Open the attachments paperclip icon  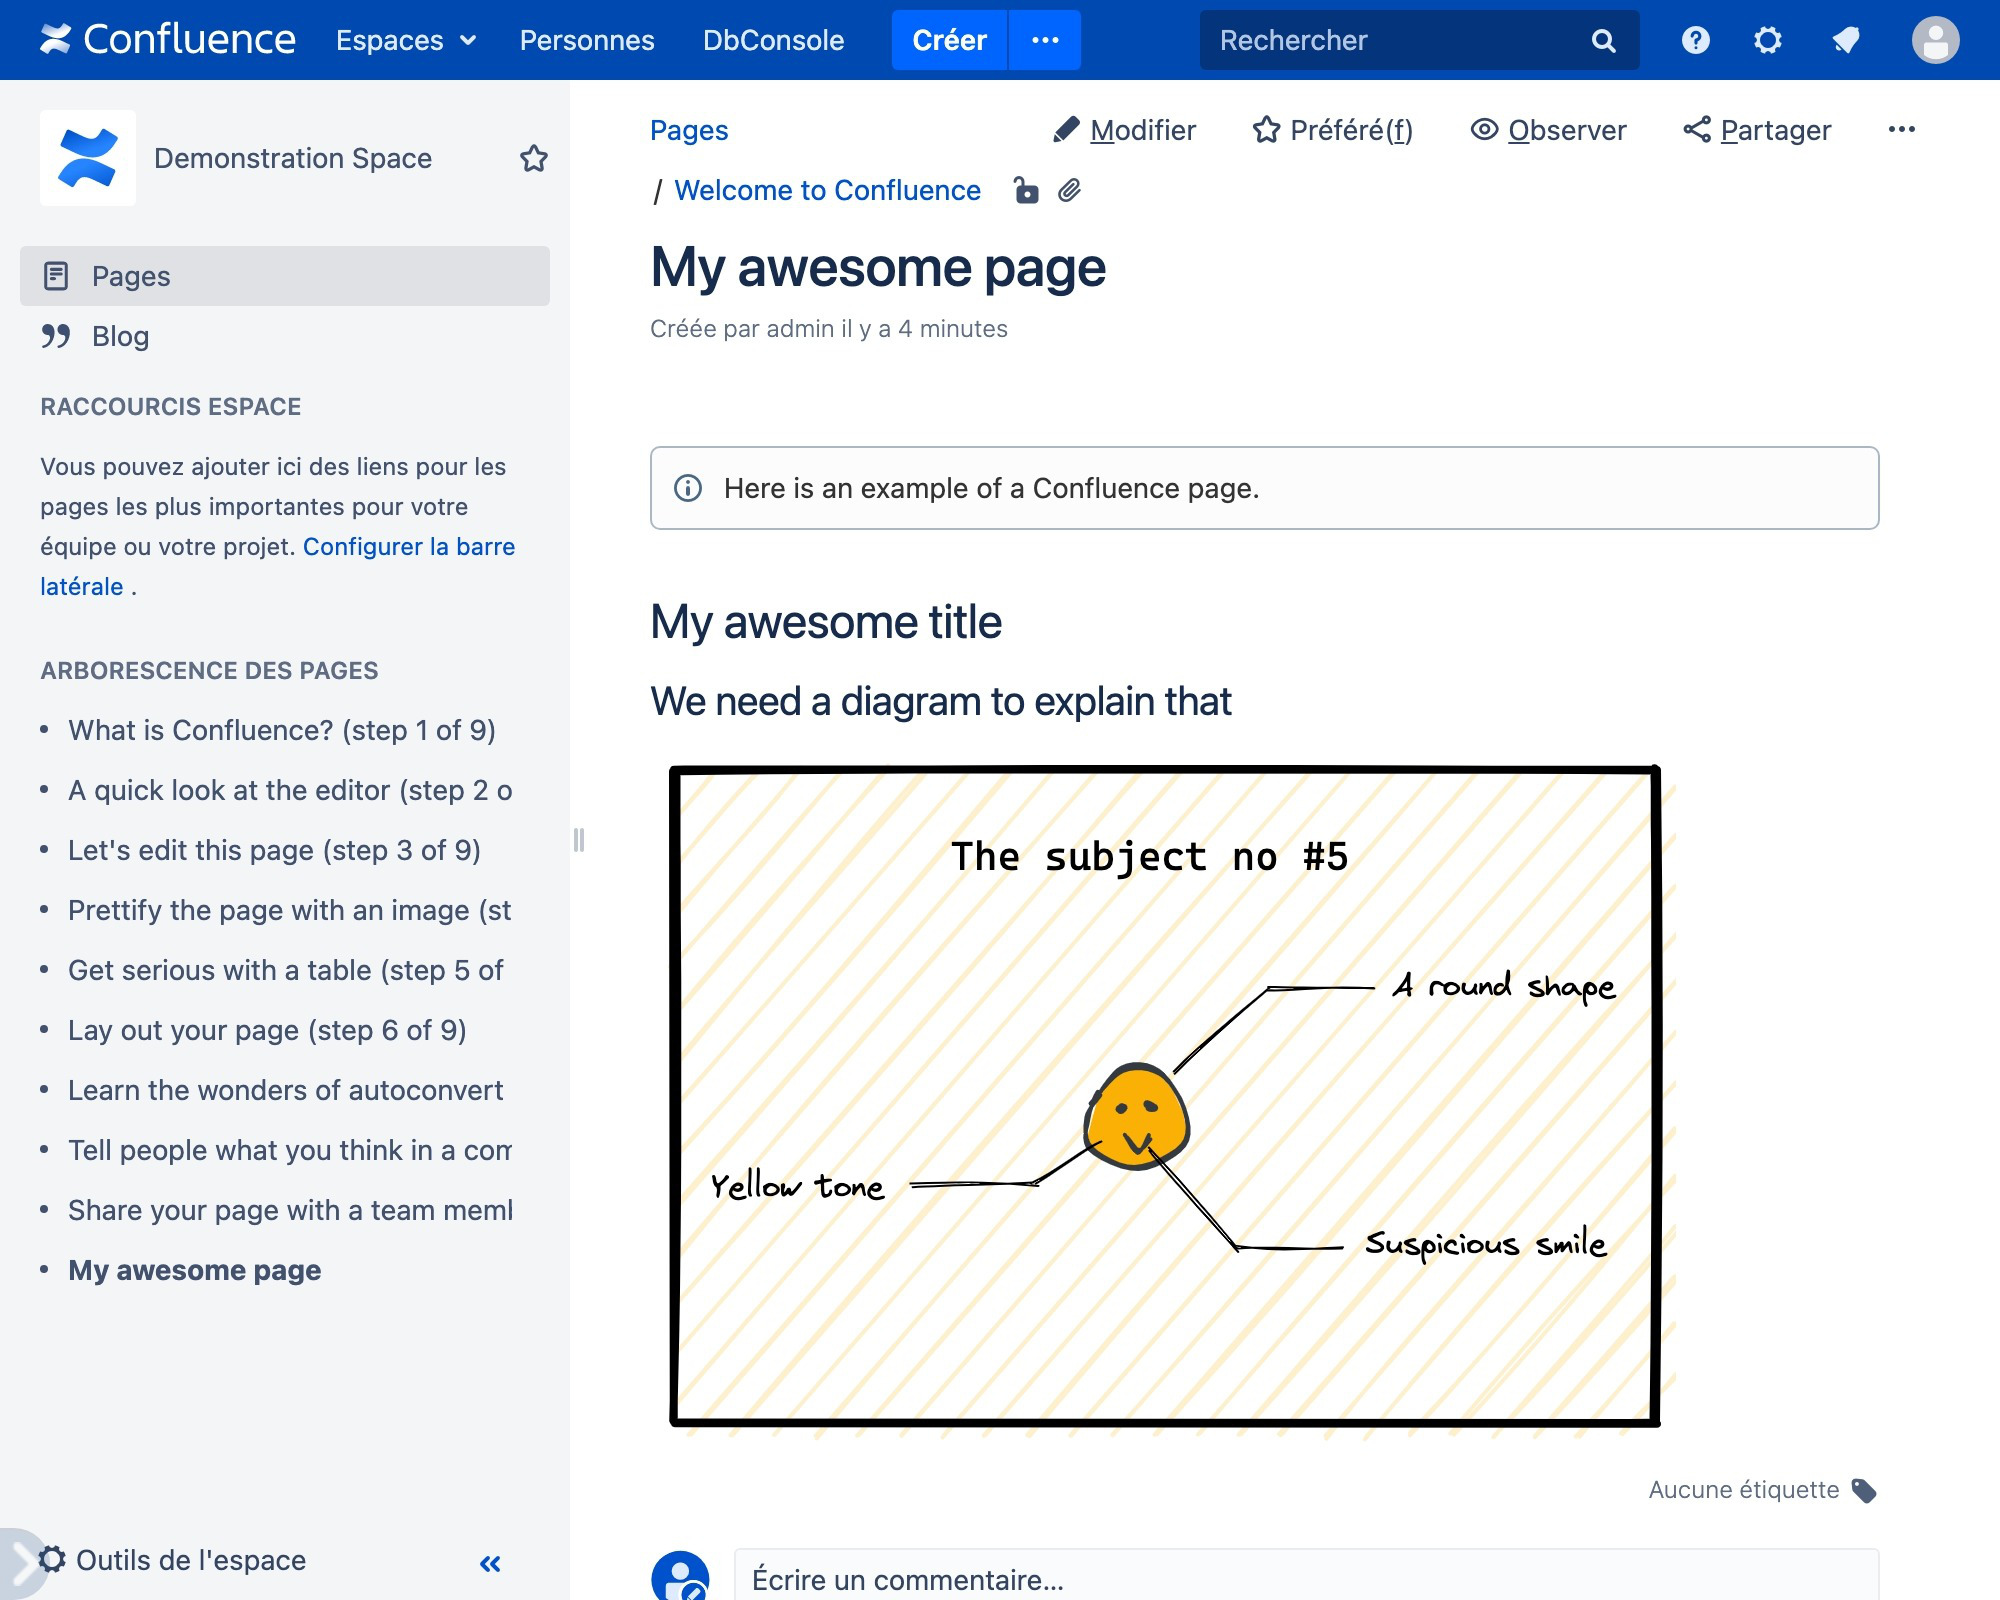[1069, 190]
